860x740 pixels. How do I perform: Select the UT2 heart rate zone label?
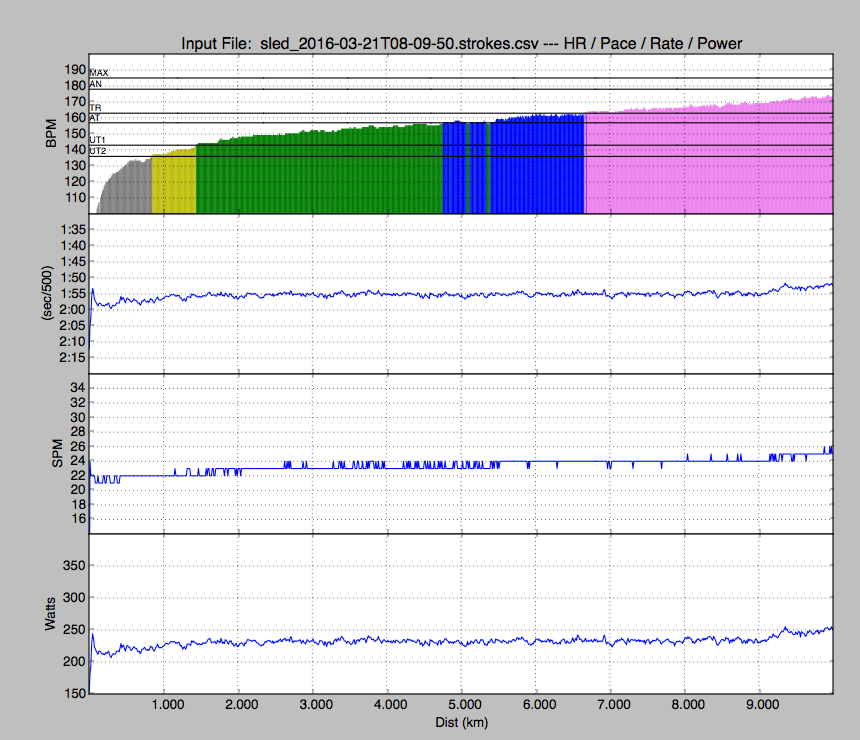(98, 151)
